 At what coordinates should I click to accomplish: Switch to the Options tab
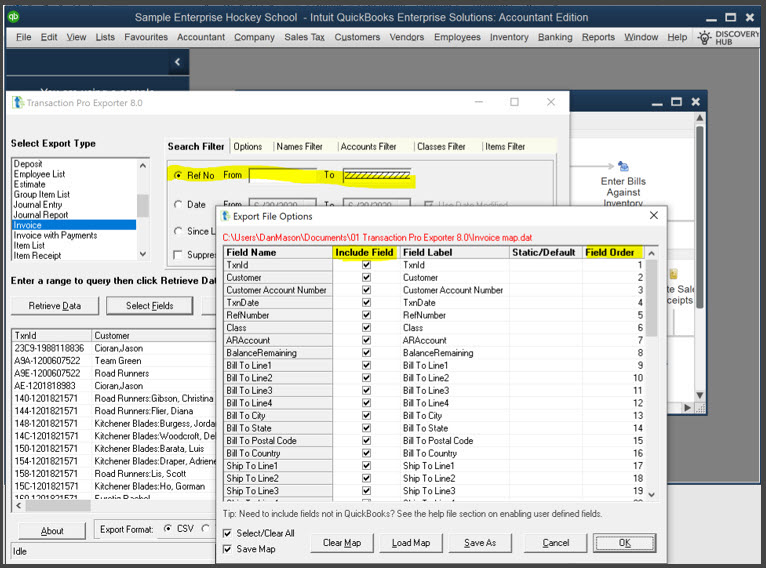click(248, 147)
